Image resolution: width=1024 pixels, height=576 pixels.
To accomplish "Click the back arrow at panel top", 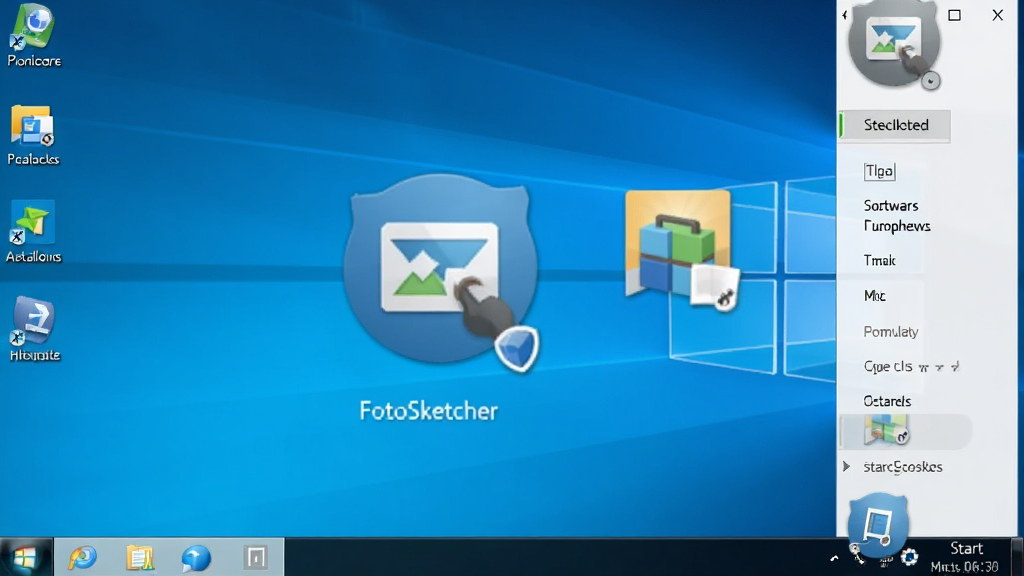I will pyautogui.click(x=844, y=15).
